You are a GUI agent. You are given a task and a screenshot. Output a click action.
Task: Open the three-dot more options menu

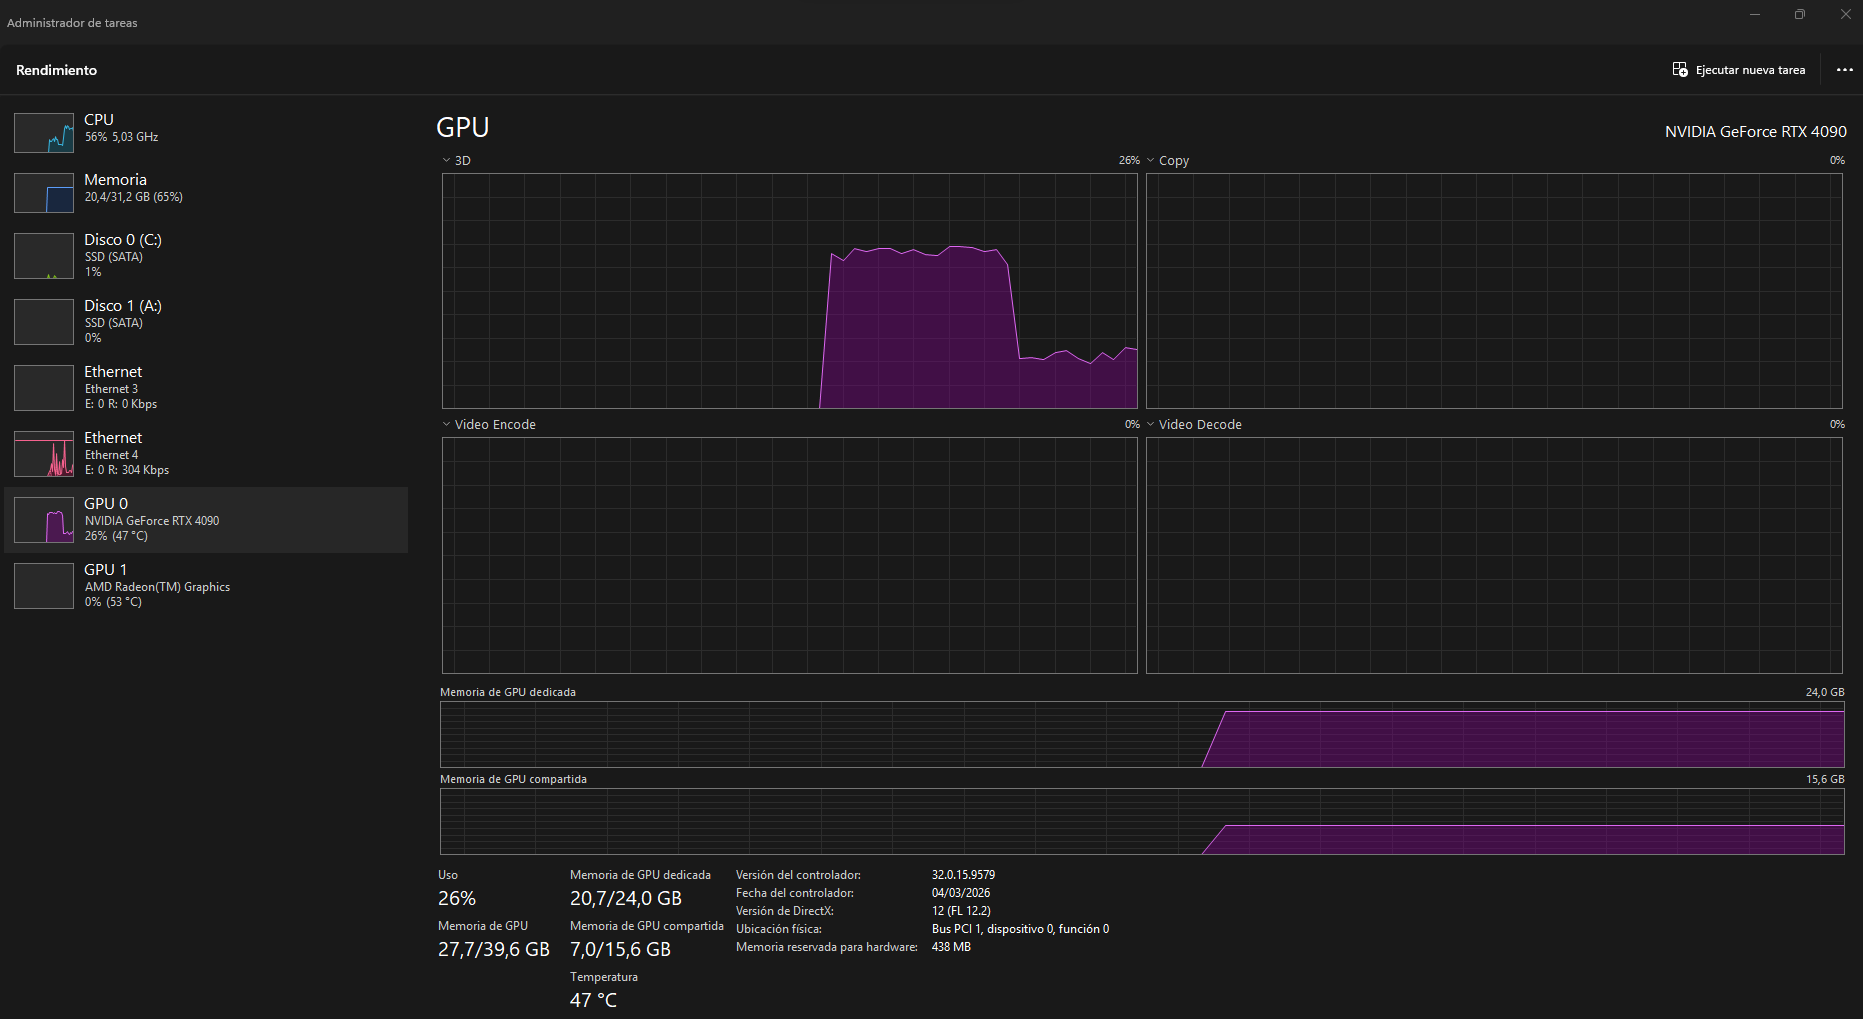[1845, 70]
